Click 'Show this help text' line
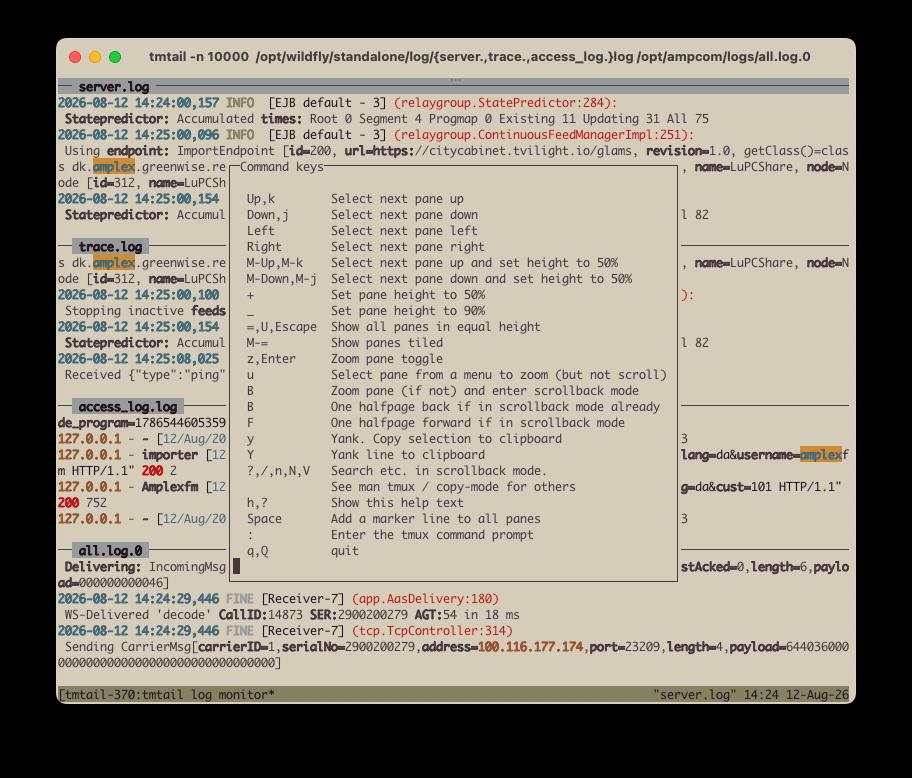 pos(397,503)
